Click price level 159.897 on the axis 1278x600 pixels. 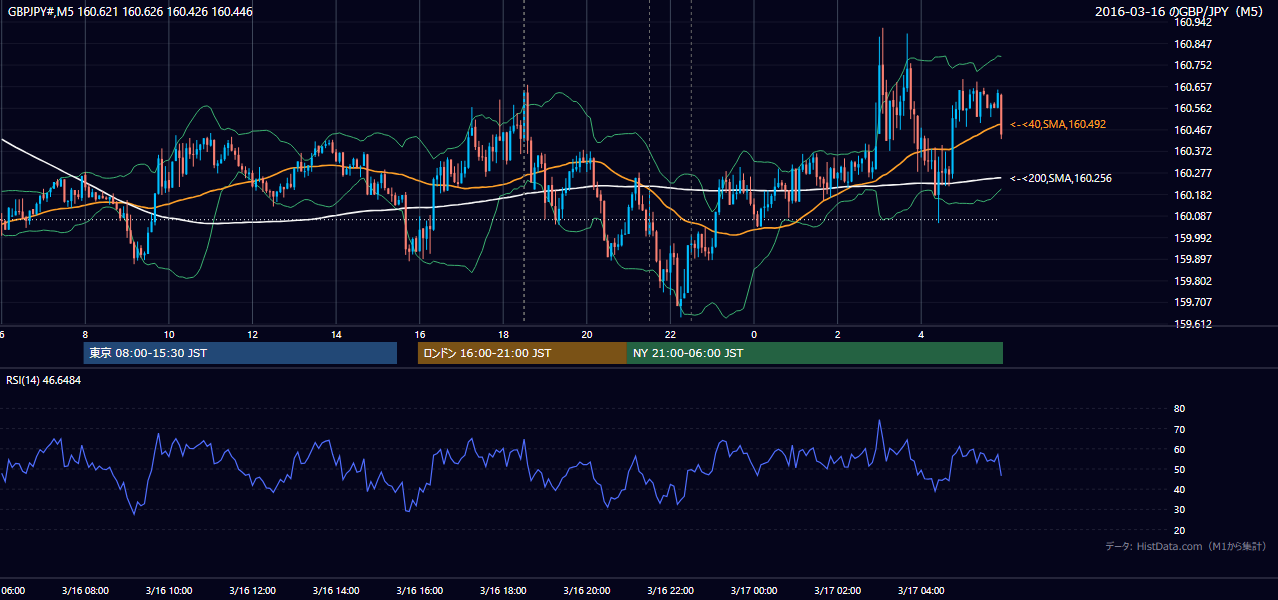(1193, 259)
